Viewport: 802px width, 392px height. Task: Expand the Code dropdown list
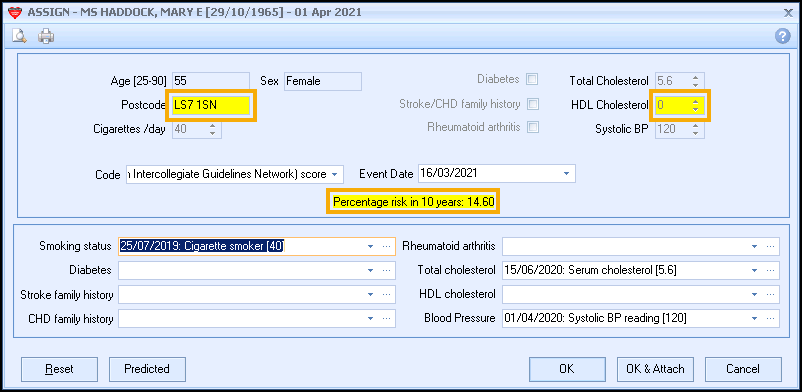[x=335, y=175]
